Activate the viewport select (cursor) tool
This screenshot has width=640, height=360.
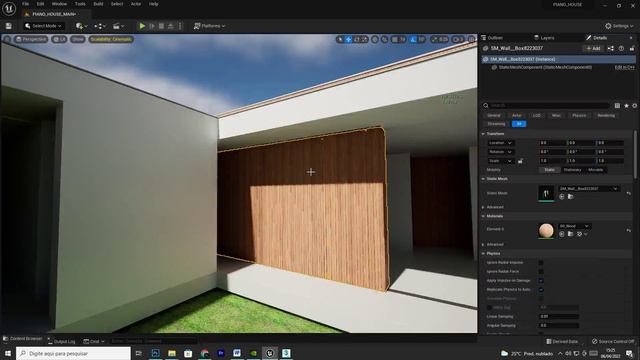click(340, 39)
